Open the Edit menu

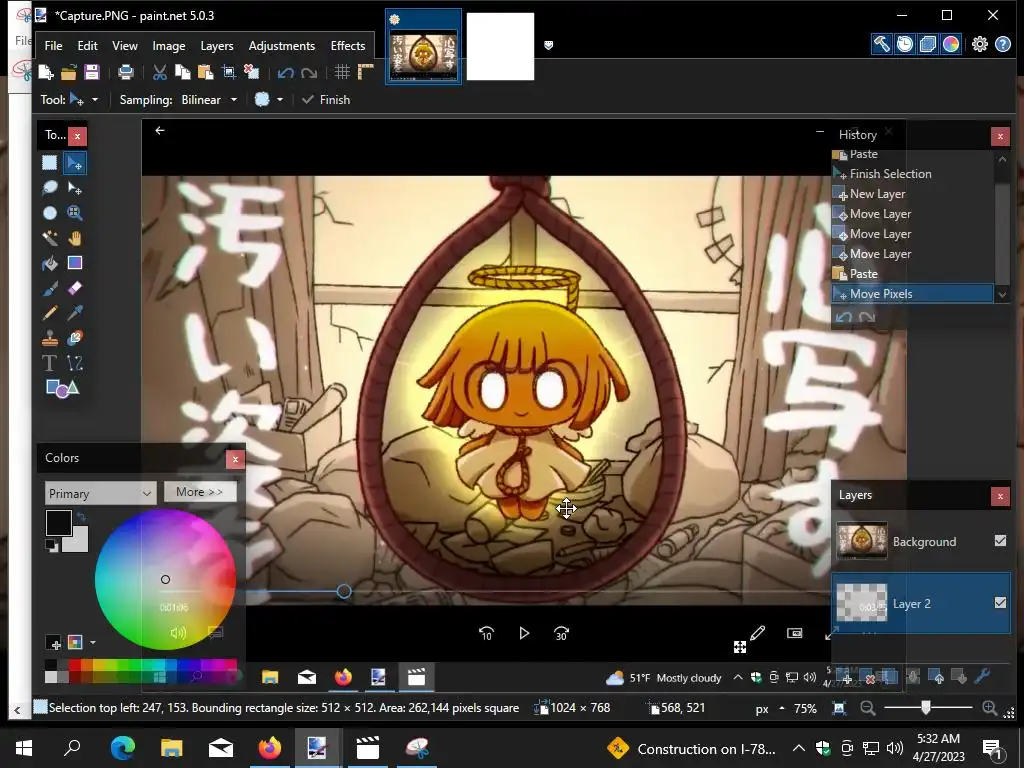[88, 46]
